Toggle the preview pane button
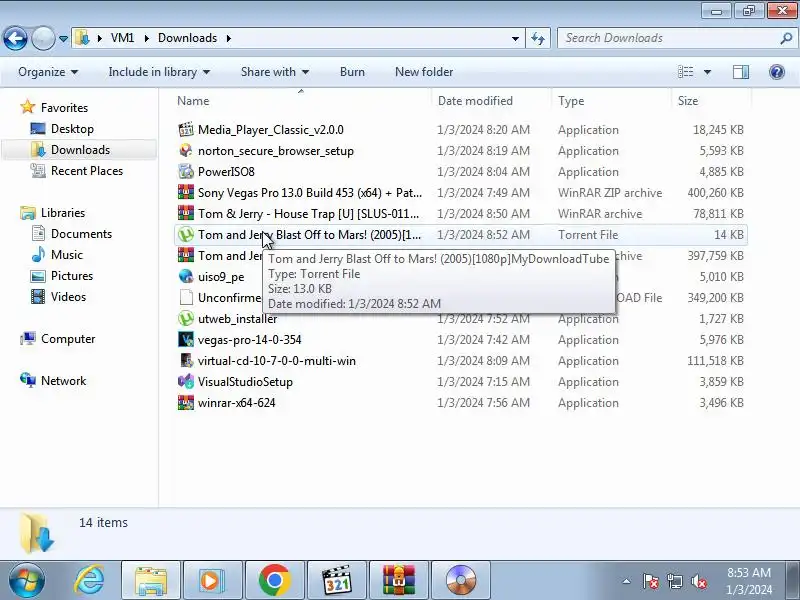Image resolution: width=800 pixels, height=600 pixels. click(x=741, y=72)
